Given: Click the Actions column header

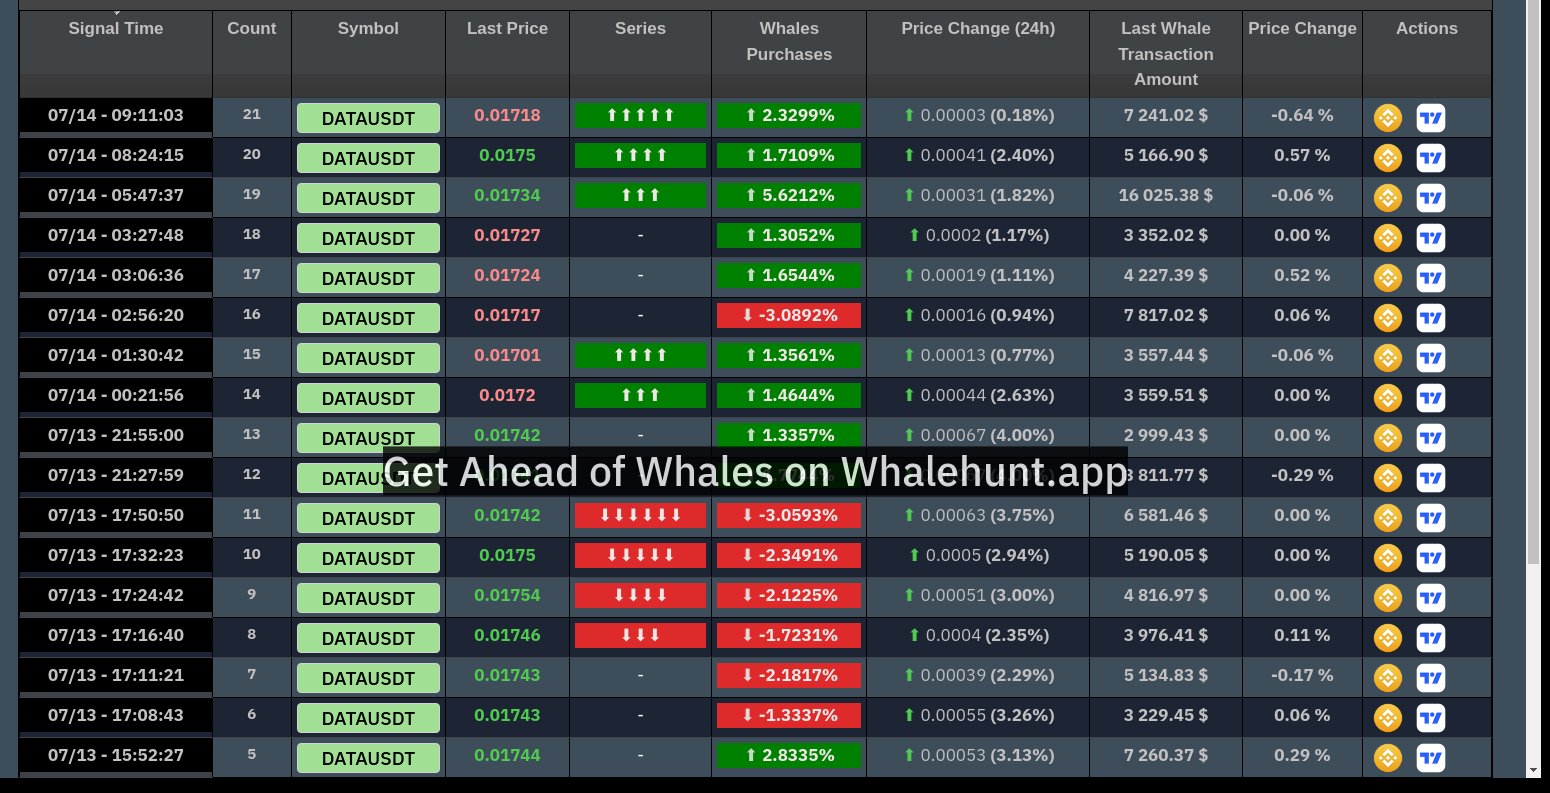Looking at the screenshot, I should click(x=1427, y=54).
